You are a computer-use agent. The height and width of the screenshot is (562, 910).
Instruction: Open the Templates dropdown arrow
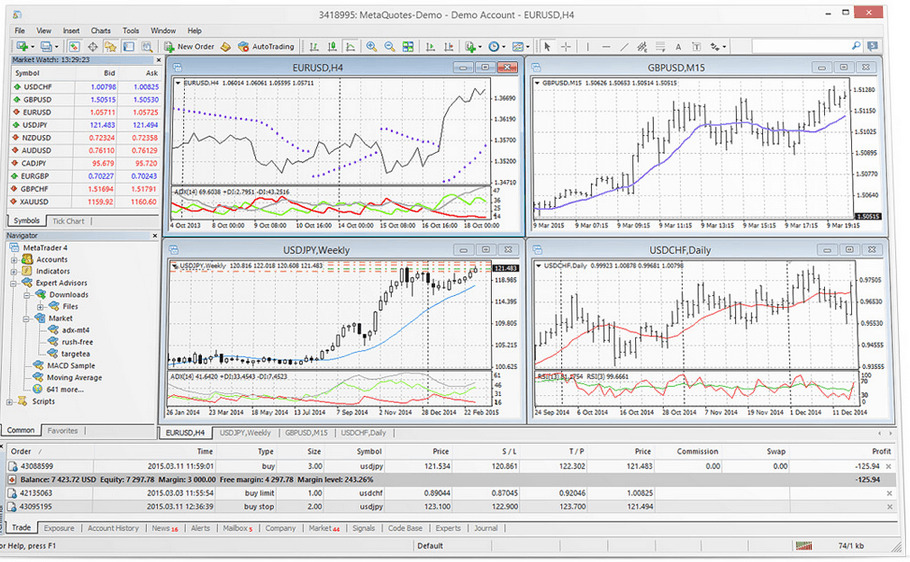coord(528,47)
